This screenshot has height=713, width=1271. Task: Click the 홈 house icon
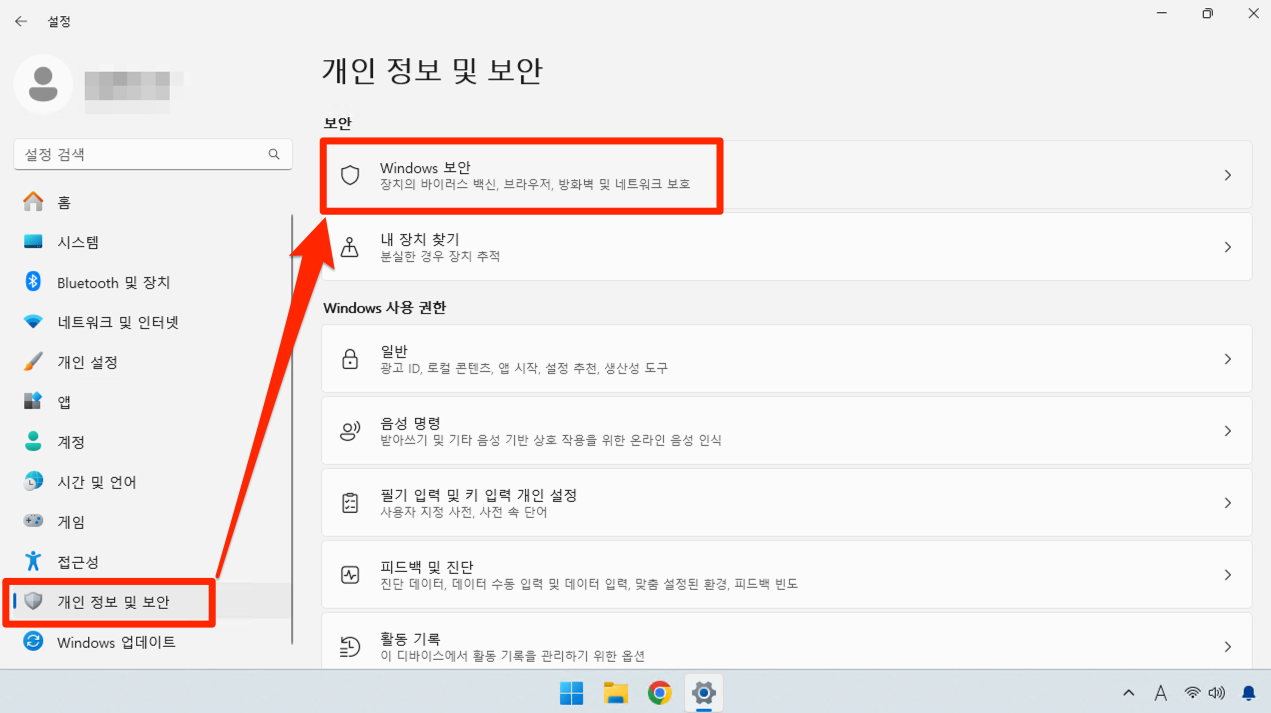pyautogui.click(x=33, y=202)
